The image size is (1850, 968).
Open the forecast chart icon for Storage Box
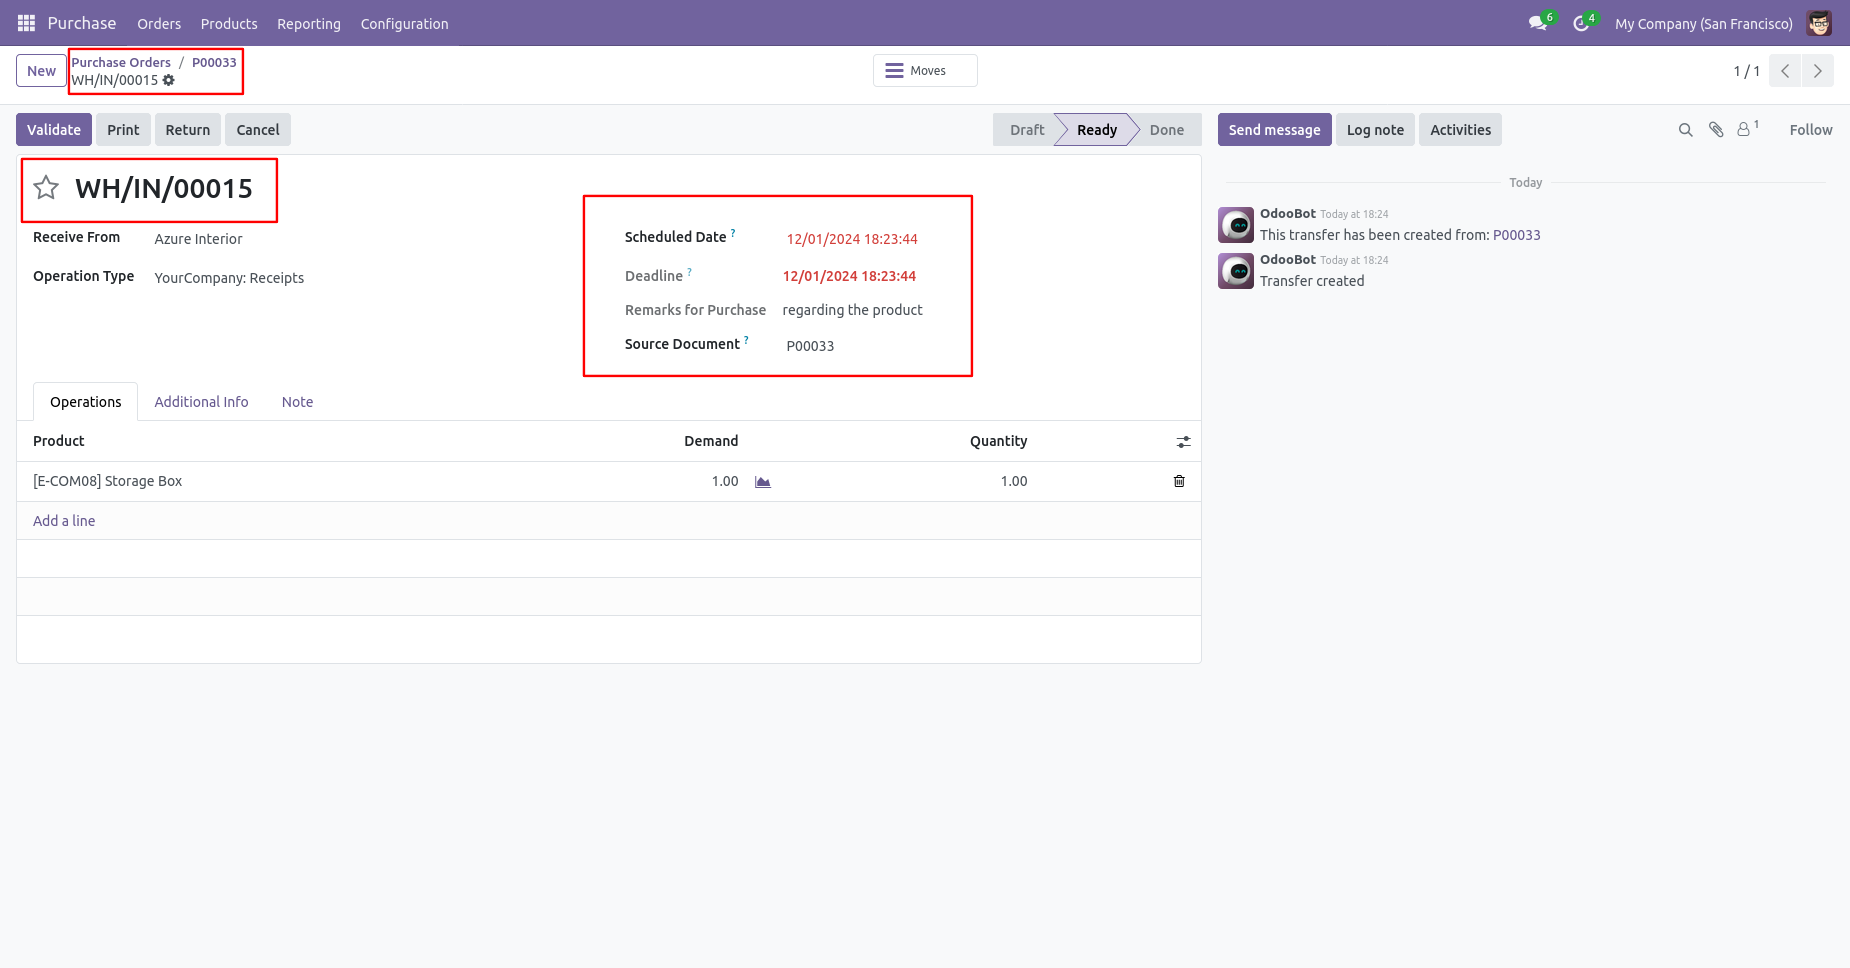[763, 482]
